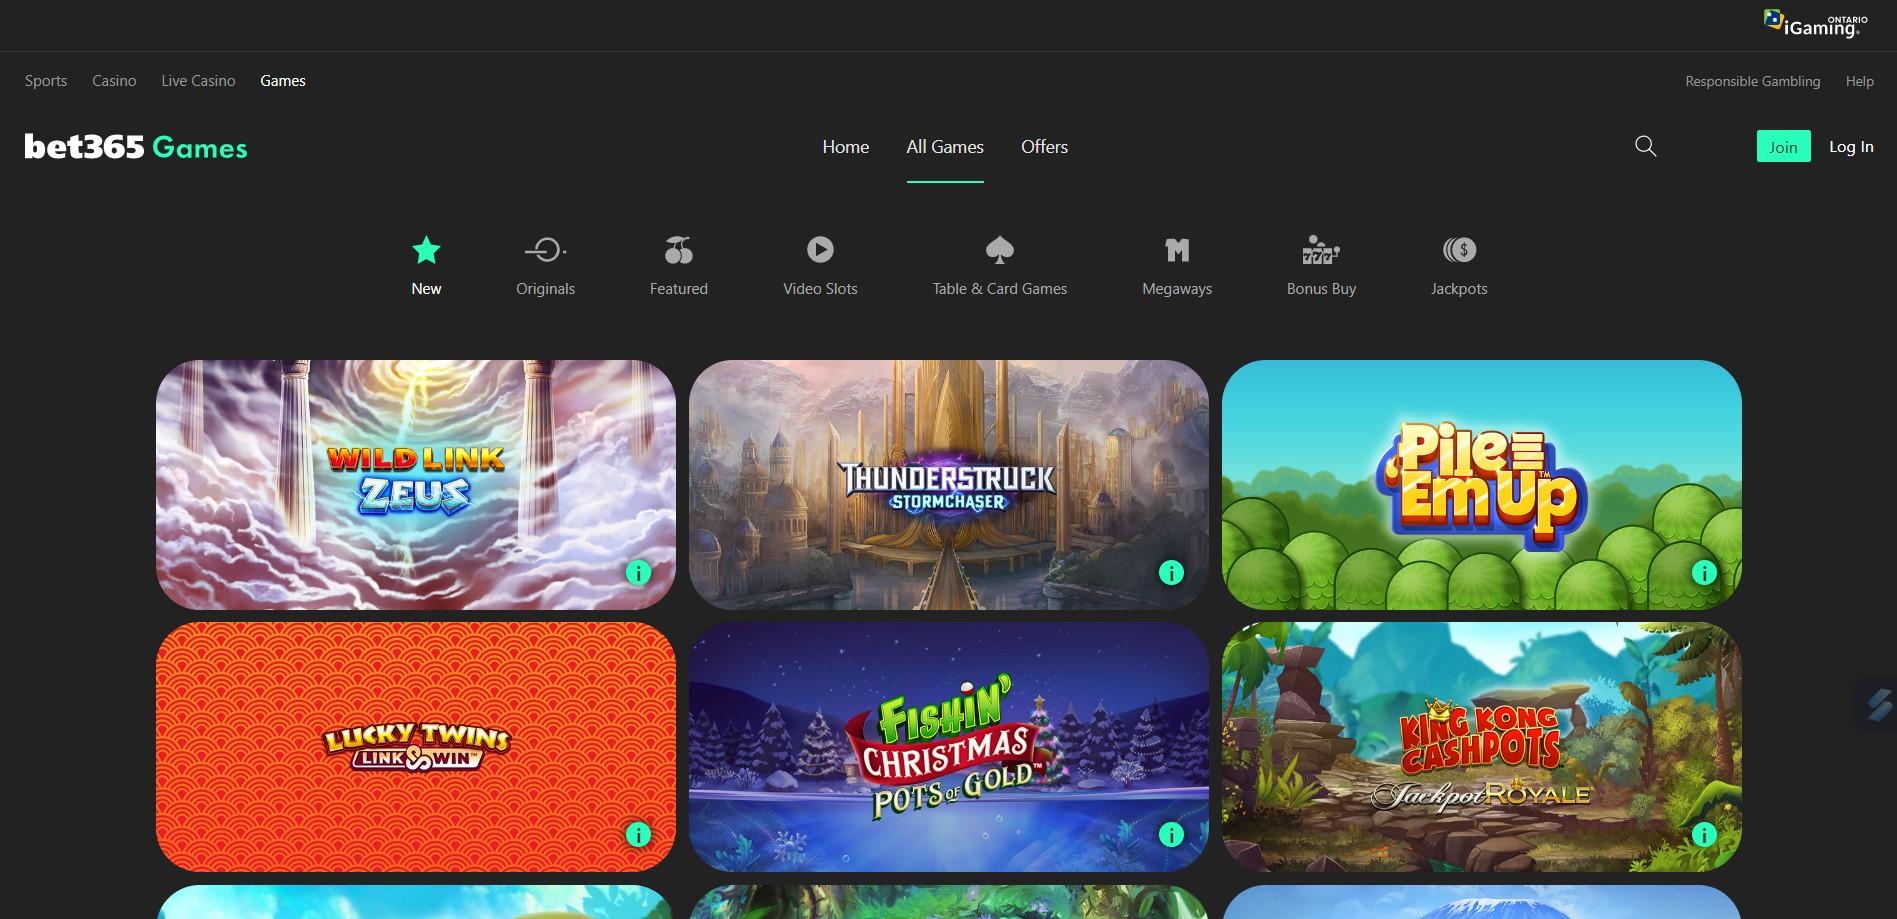The height and width of the screenshot is (919, 1897).
Task: Launch the Pile Em Up game tile
Action: [x=1482, y=485]
